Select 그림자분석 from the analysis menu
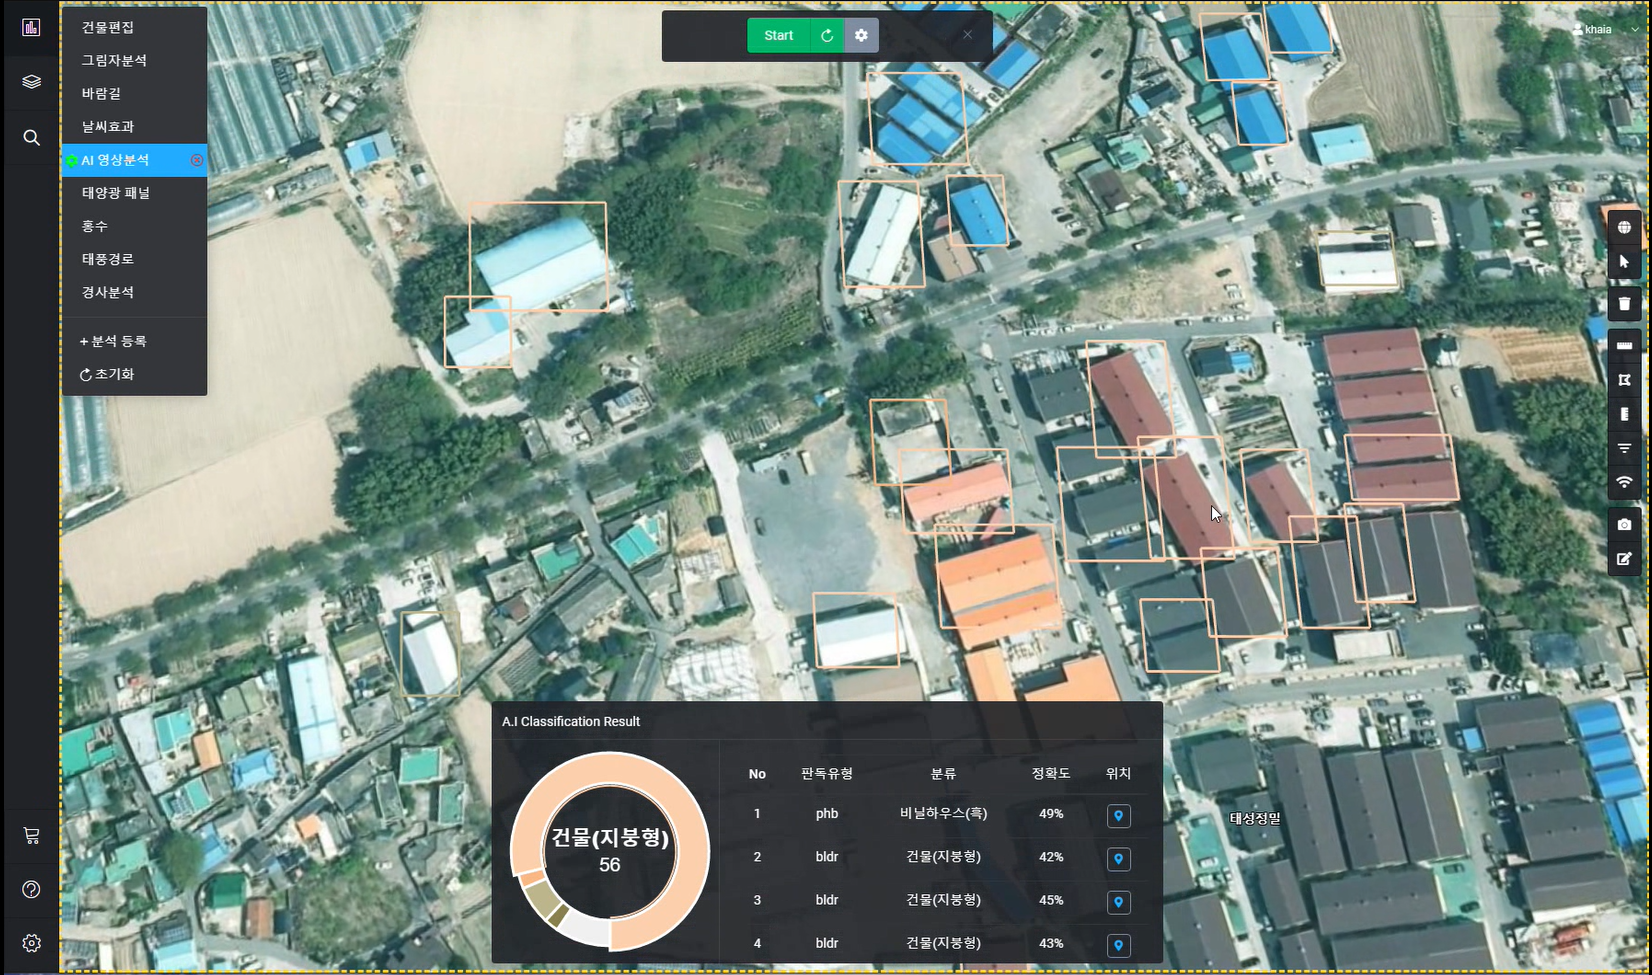1652x975 pixels. 114,61
